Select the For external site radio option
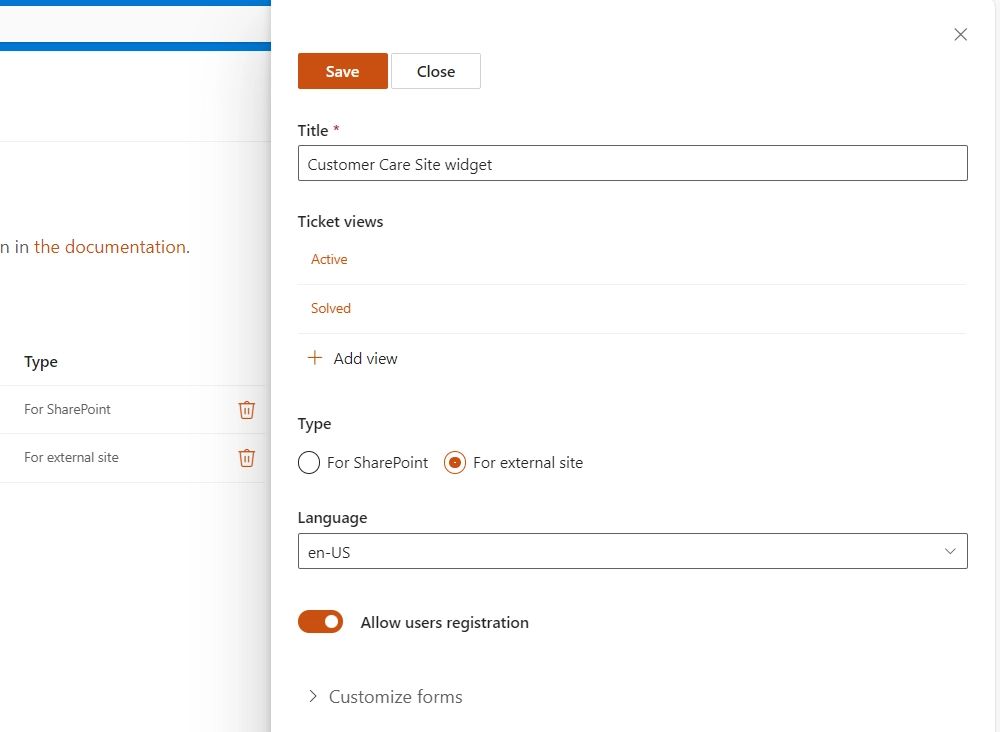Viewport: 1000px width, 732px height. (455, 462)
